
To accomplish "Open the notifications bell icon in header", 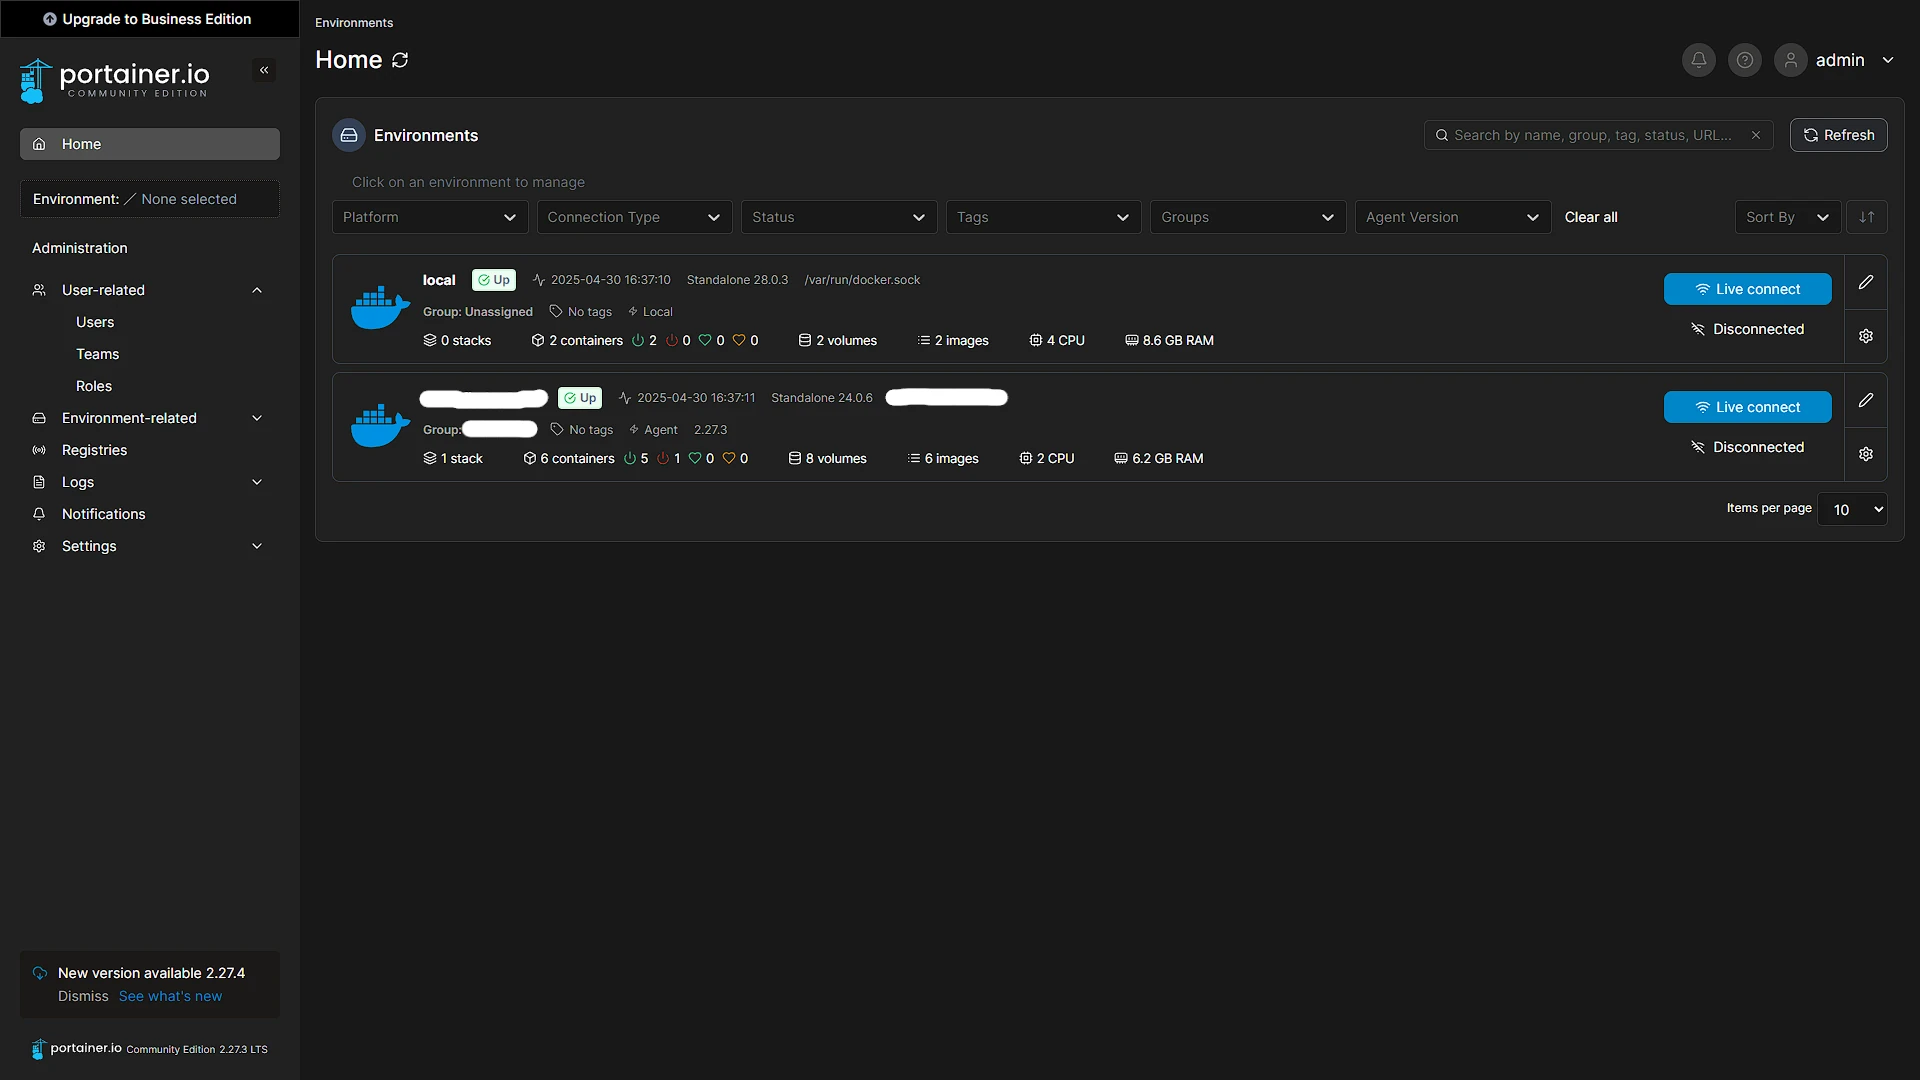I will 1698,60.
